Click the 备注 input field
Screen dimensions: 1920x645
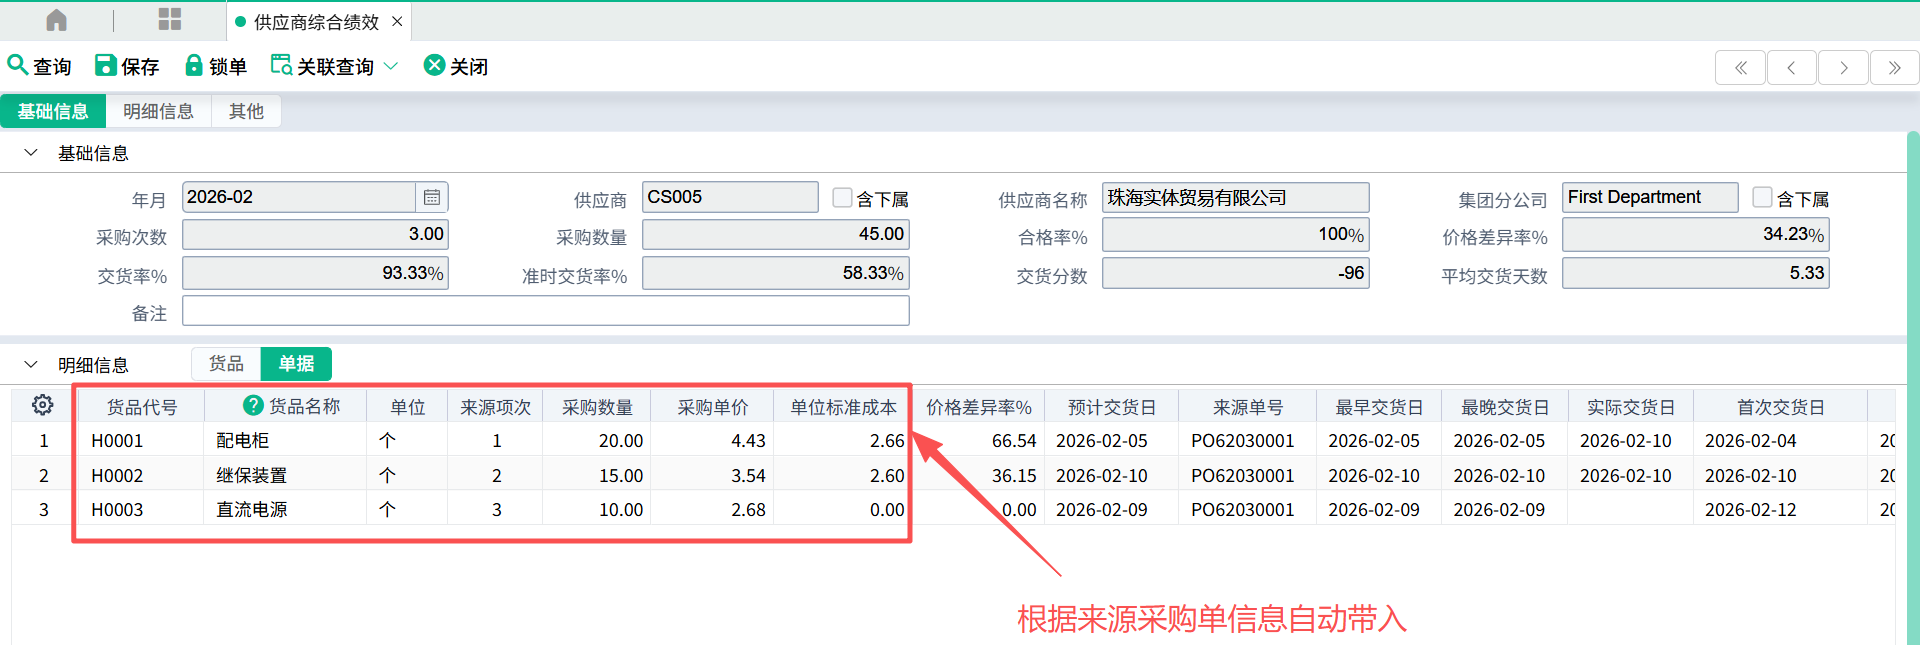click(x=545, y=311)
